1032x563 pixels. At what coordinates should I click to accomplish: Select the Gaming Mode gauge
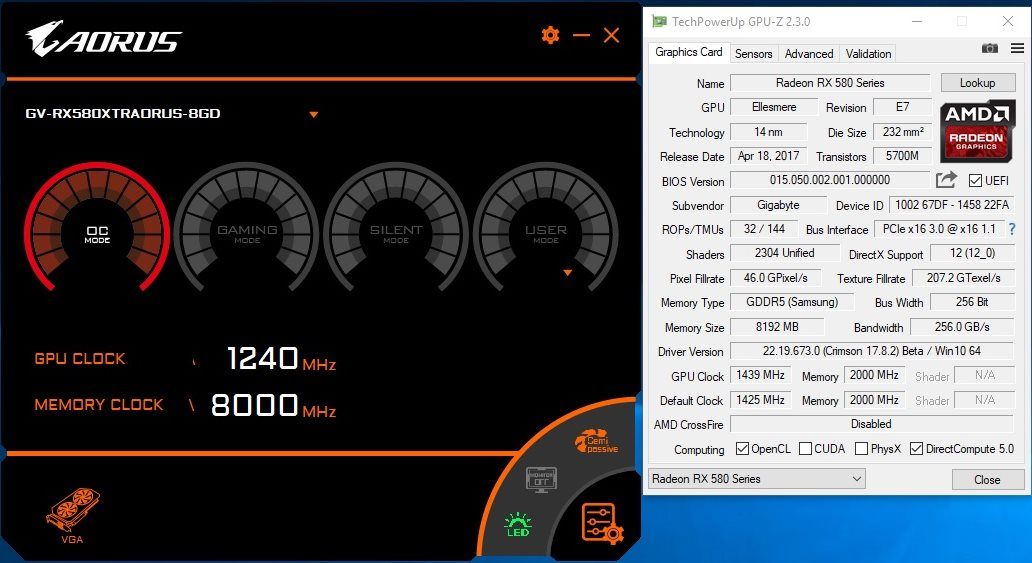pos(247,229)
